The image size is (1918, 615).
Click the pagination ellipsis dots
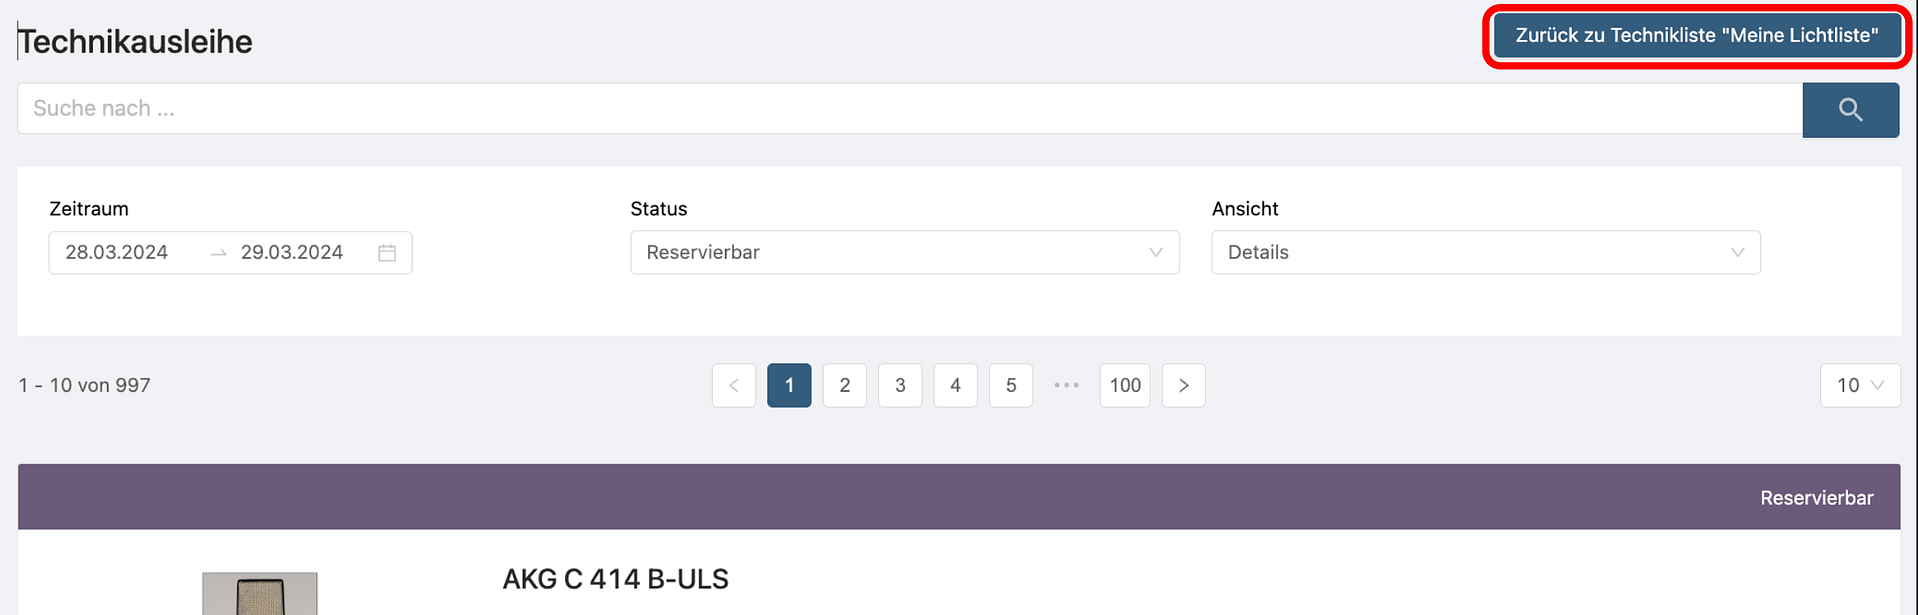1066,386
